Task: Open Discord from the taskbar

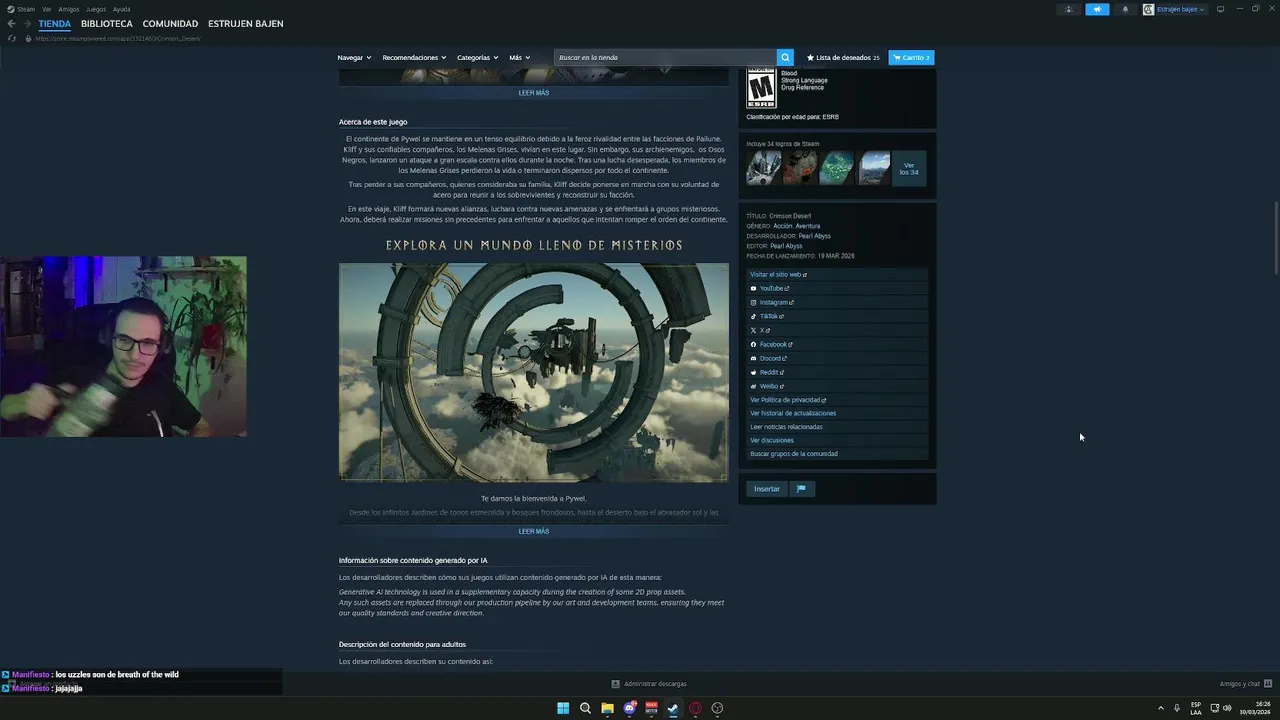Action: tap(629, 708)
